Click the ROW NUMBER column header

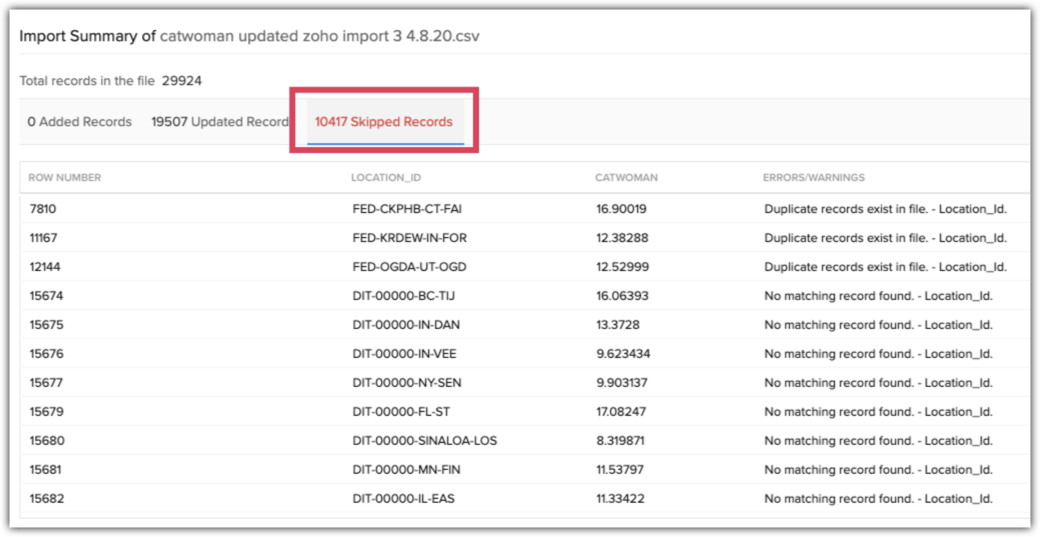point(64,178)
